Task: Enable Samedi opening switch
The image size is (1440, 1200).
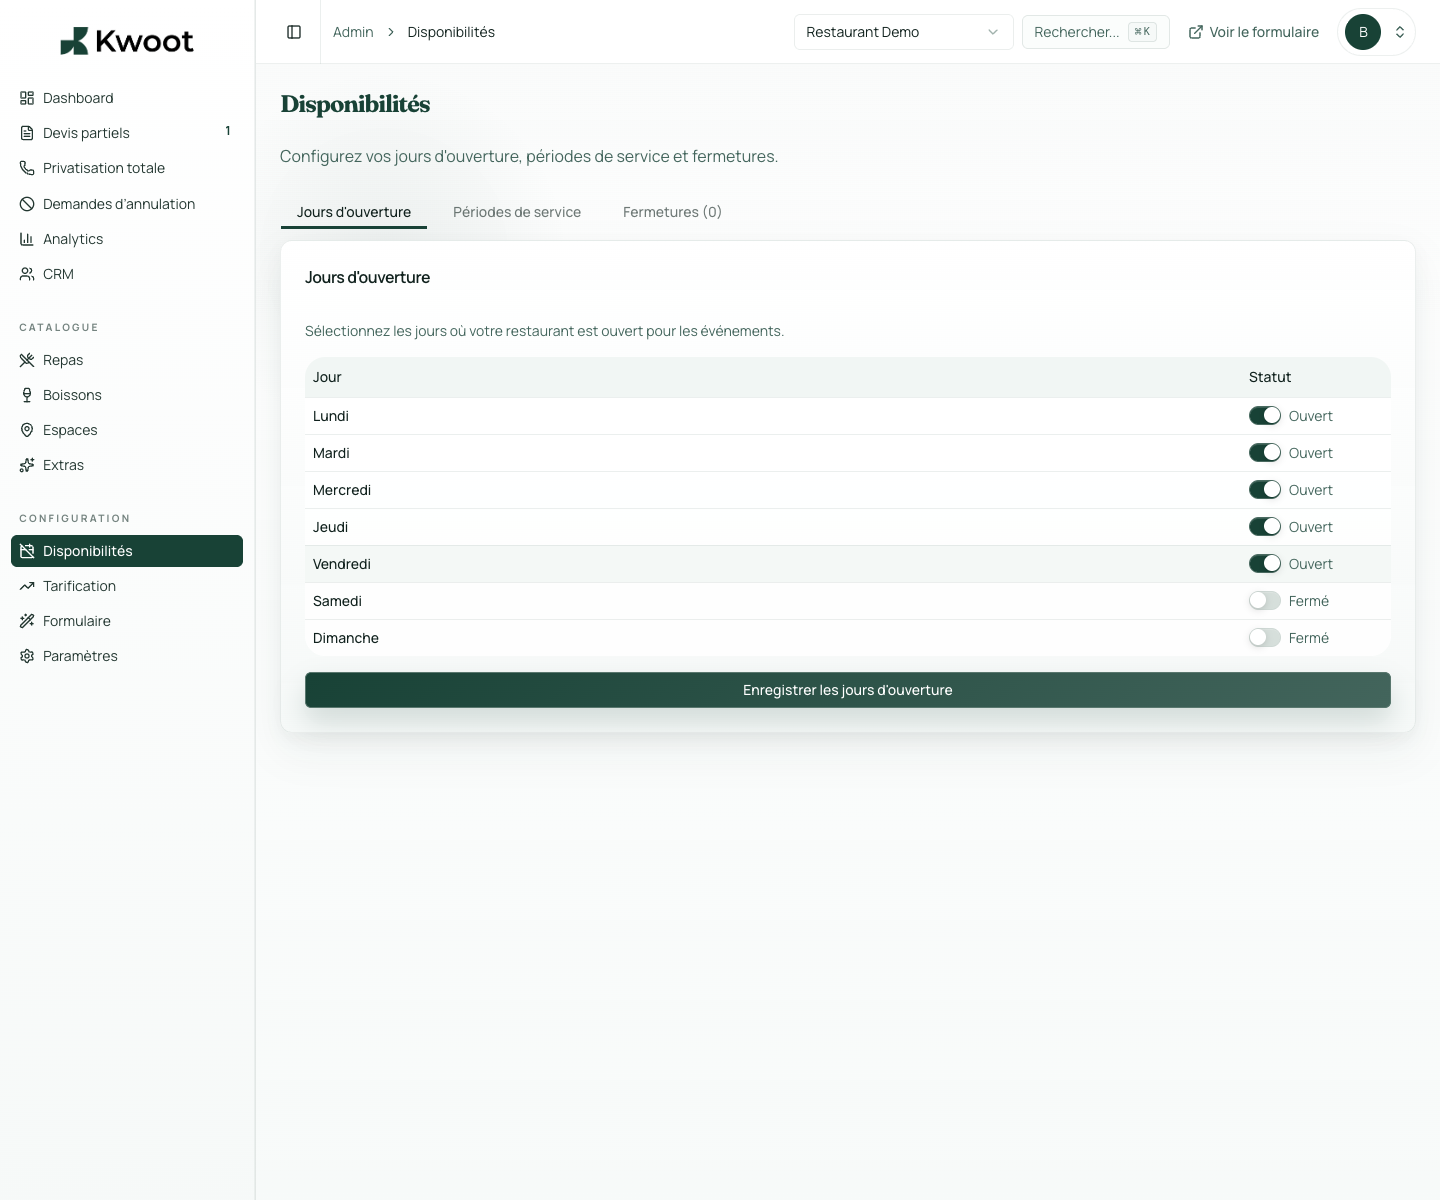Action: tap(1265, 601)
